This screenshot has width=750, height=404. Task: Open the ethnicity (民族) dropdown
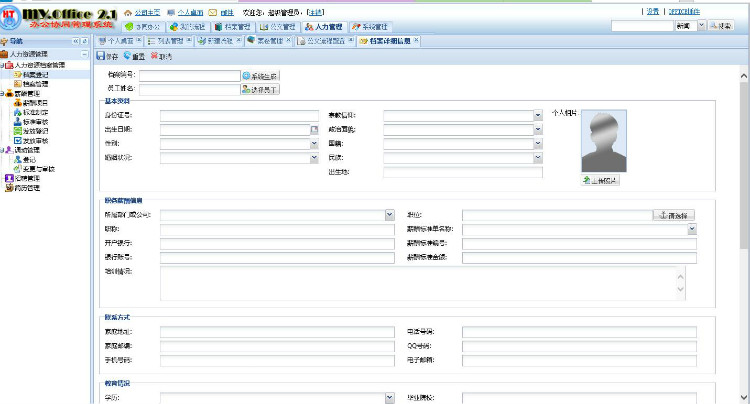(538, 158)
